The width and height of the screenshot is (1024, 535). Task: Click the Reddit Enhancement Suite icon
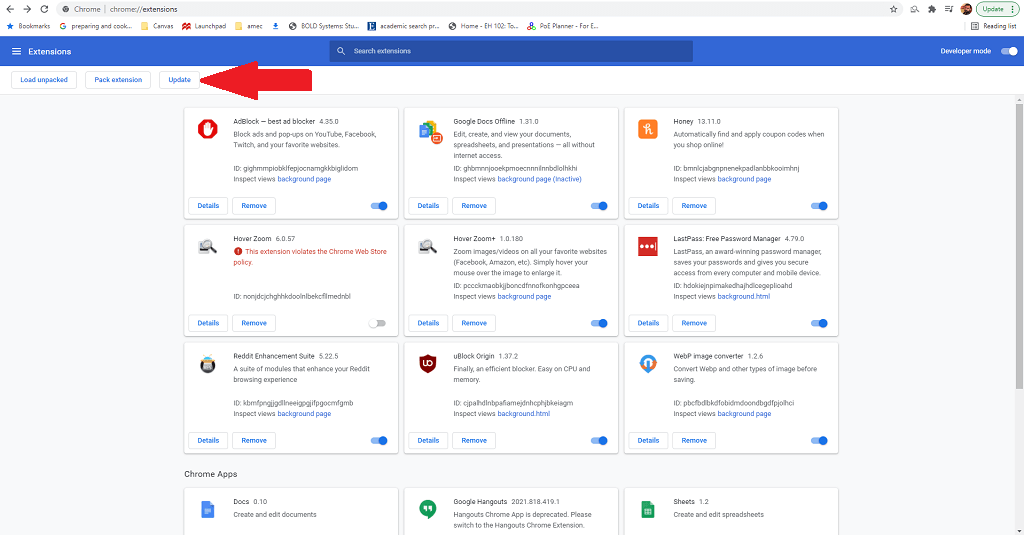pos(208,364)
